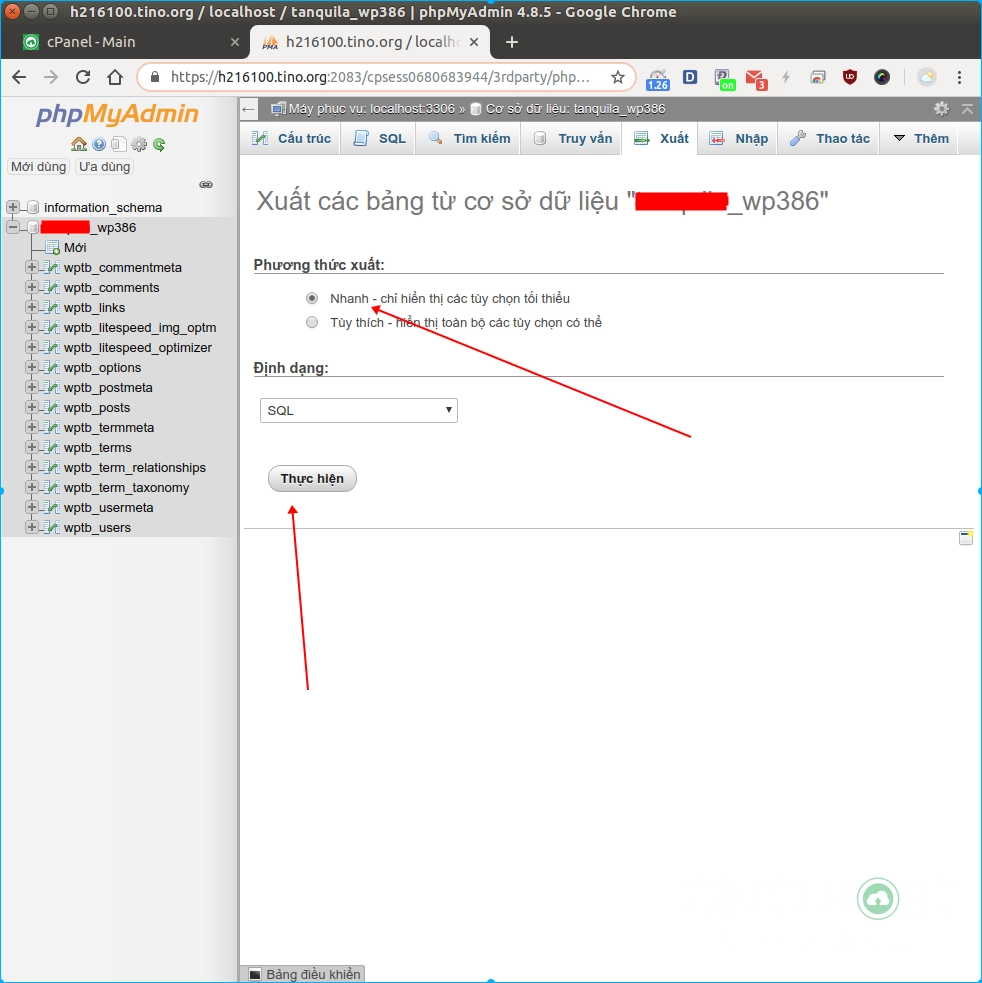The image size is (982, 983).
Task: Click the Ưa dùng favorites button
Action: pos(105,167)
